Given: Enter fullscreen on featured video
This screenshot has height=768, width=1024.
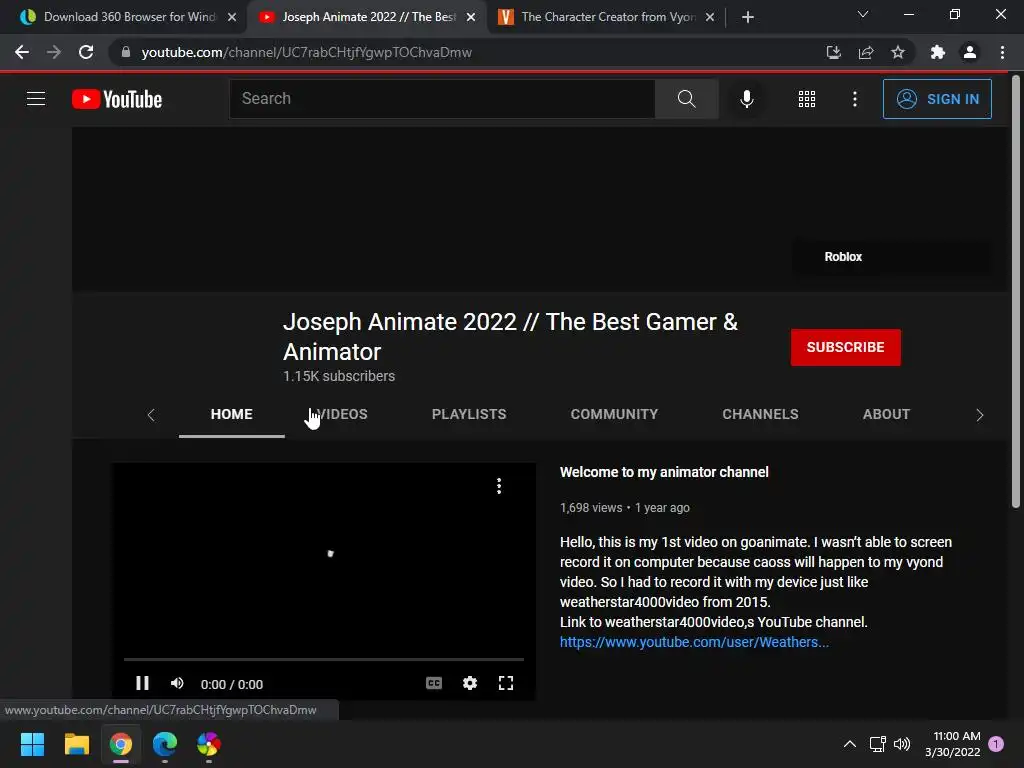Looking at the screenshot, I should click(505, 683).
